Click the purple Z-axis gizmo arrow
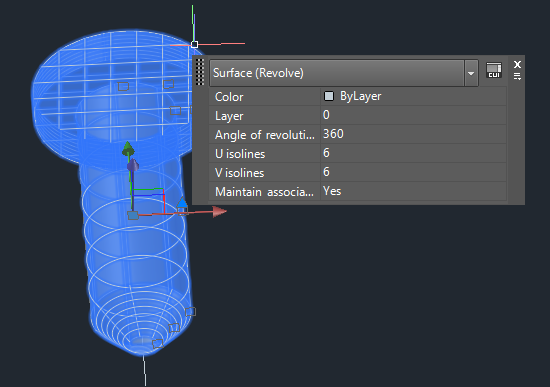Image resolution: width=550 pixels, height=387 pixels. pyautogui.click(x=133, y=165)
